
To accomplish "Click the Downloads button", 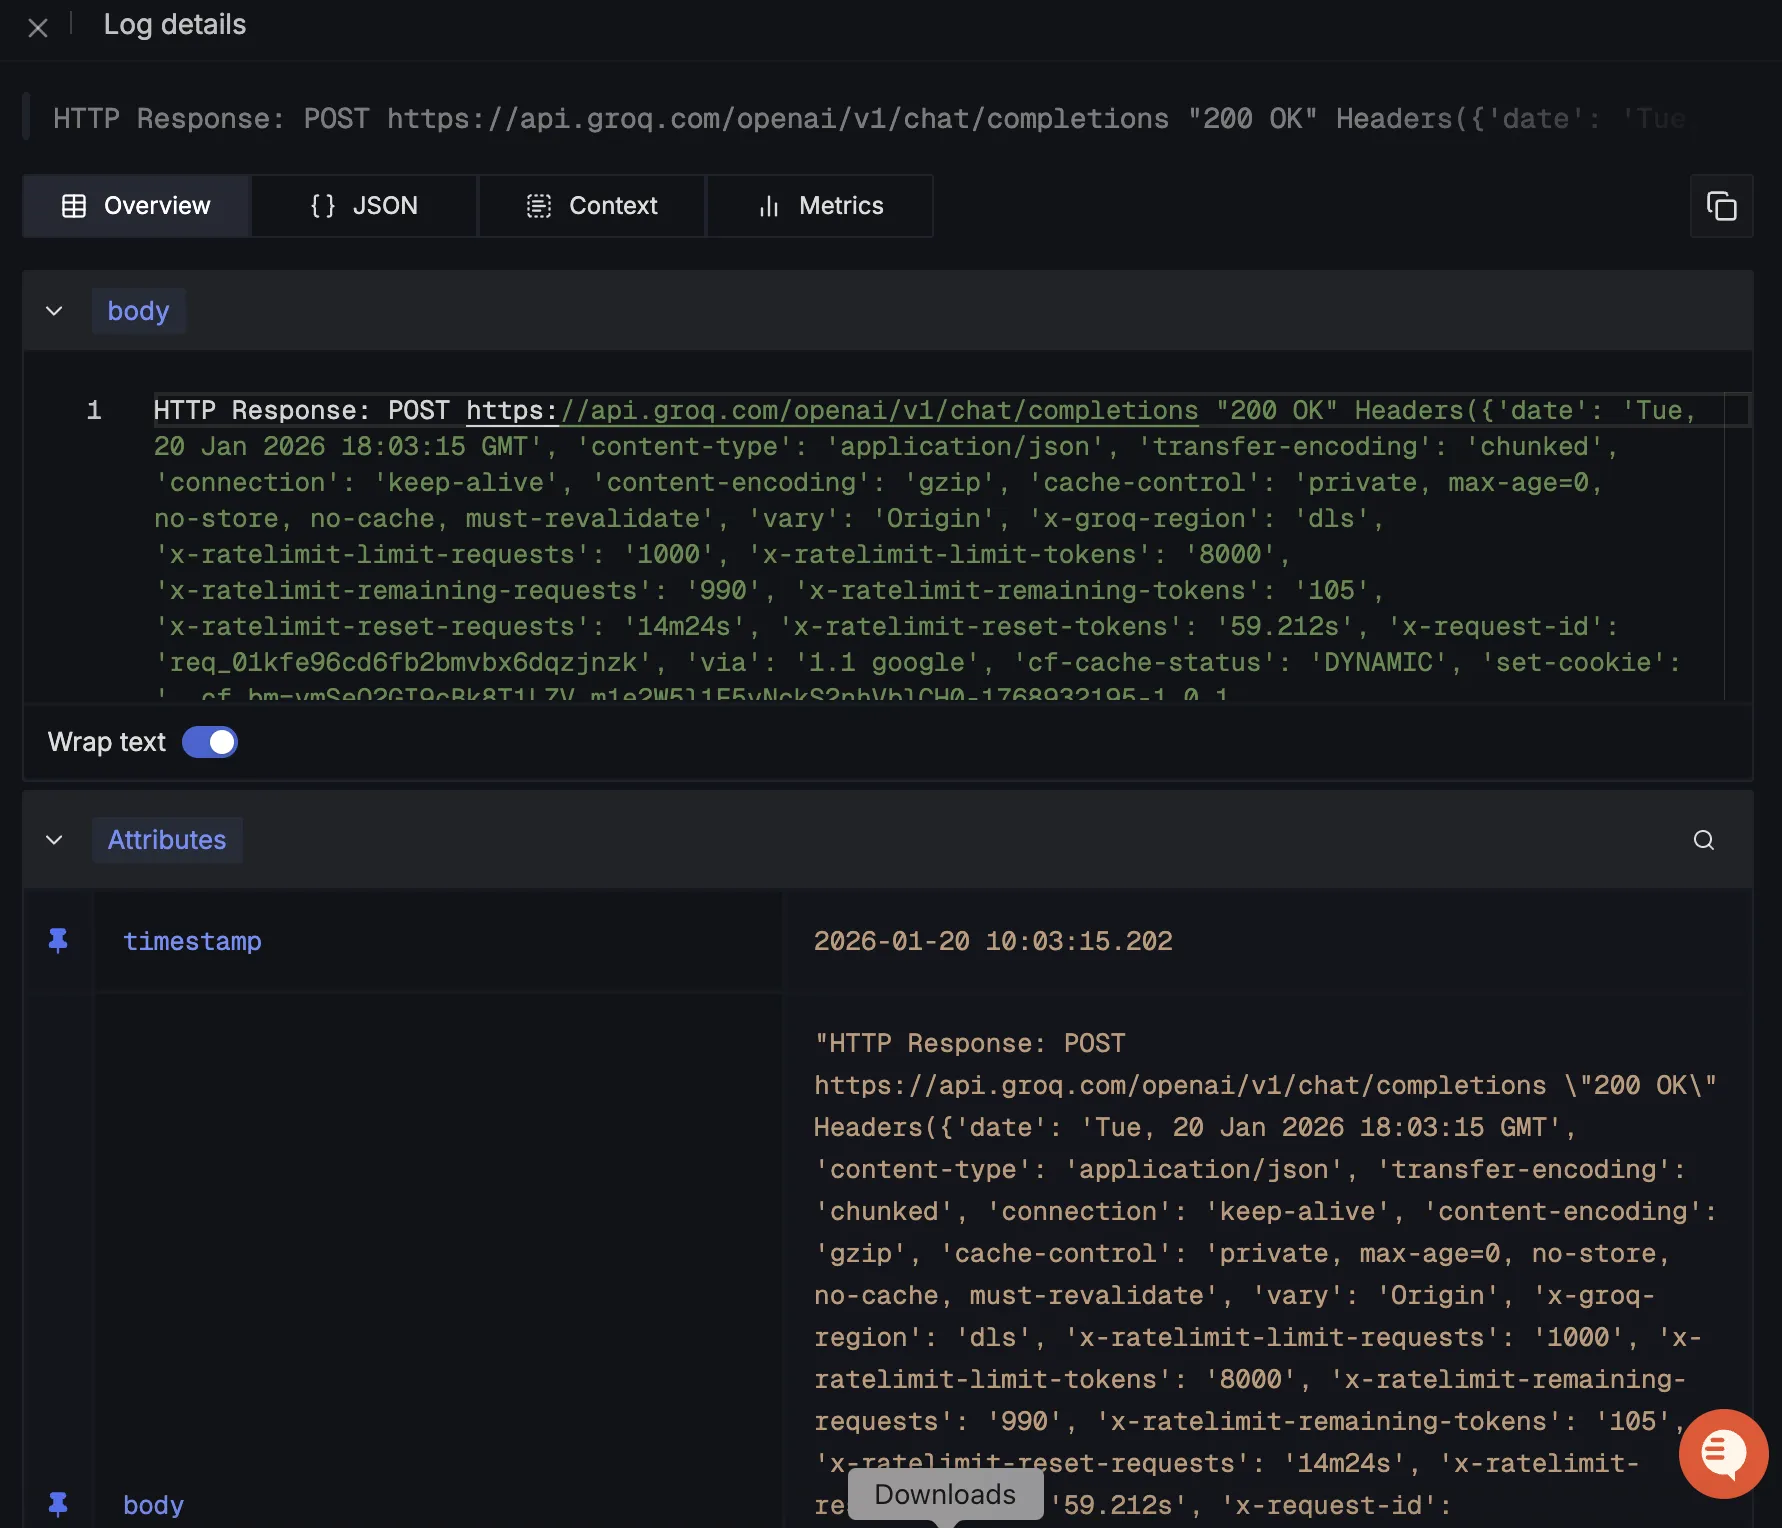I will pyautogui.click(x=944, y=1494).
